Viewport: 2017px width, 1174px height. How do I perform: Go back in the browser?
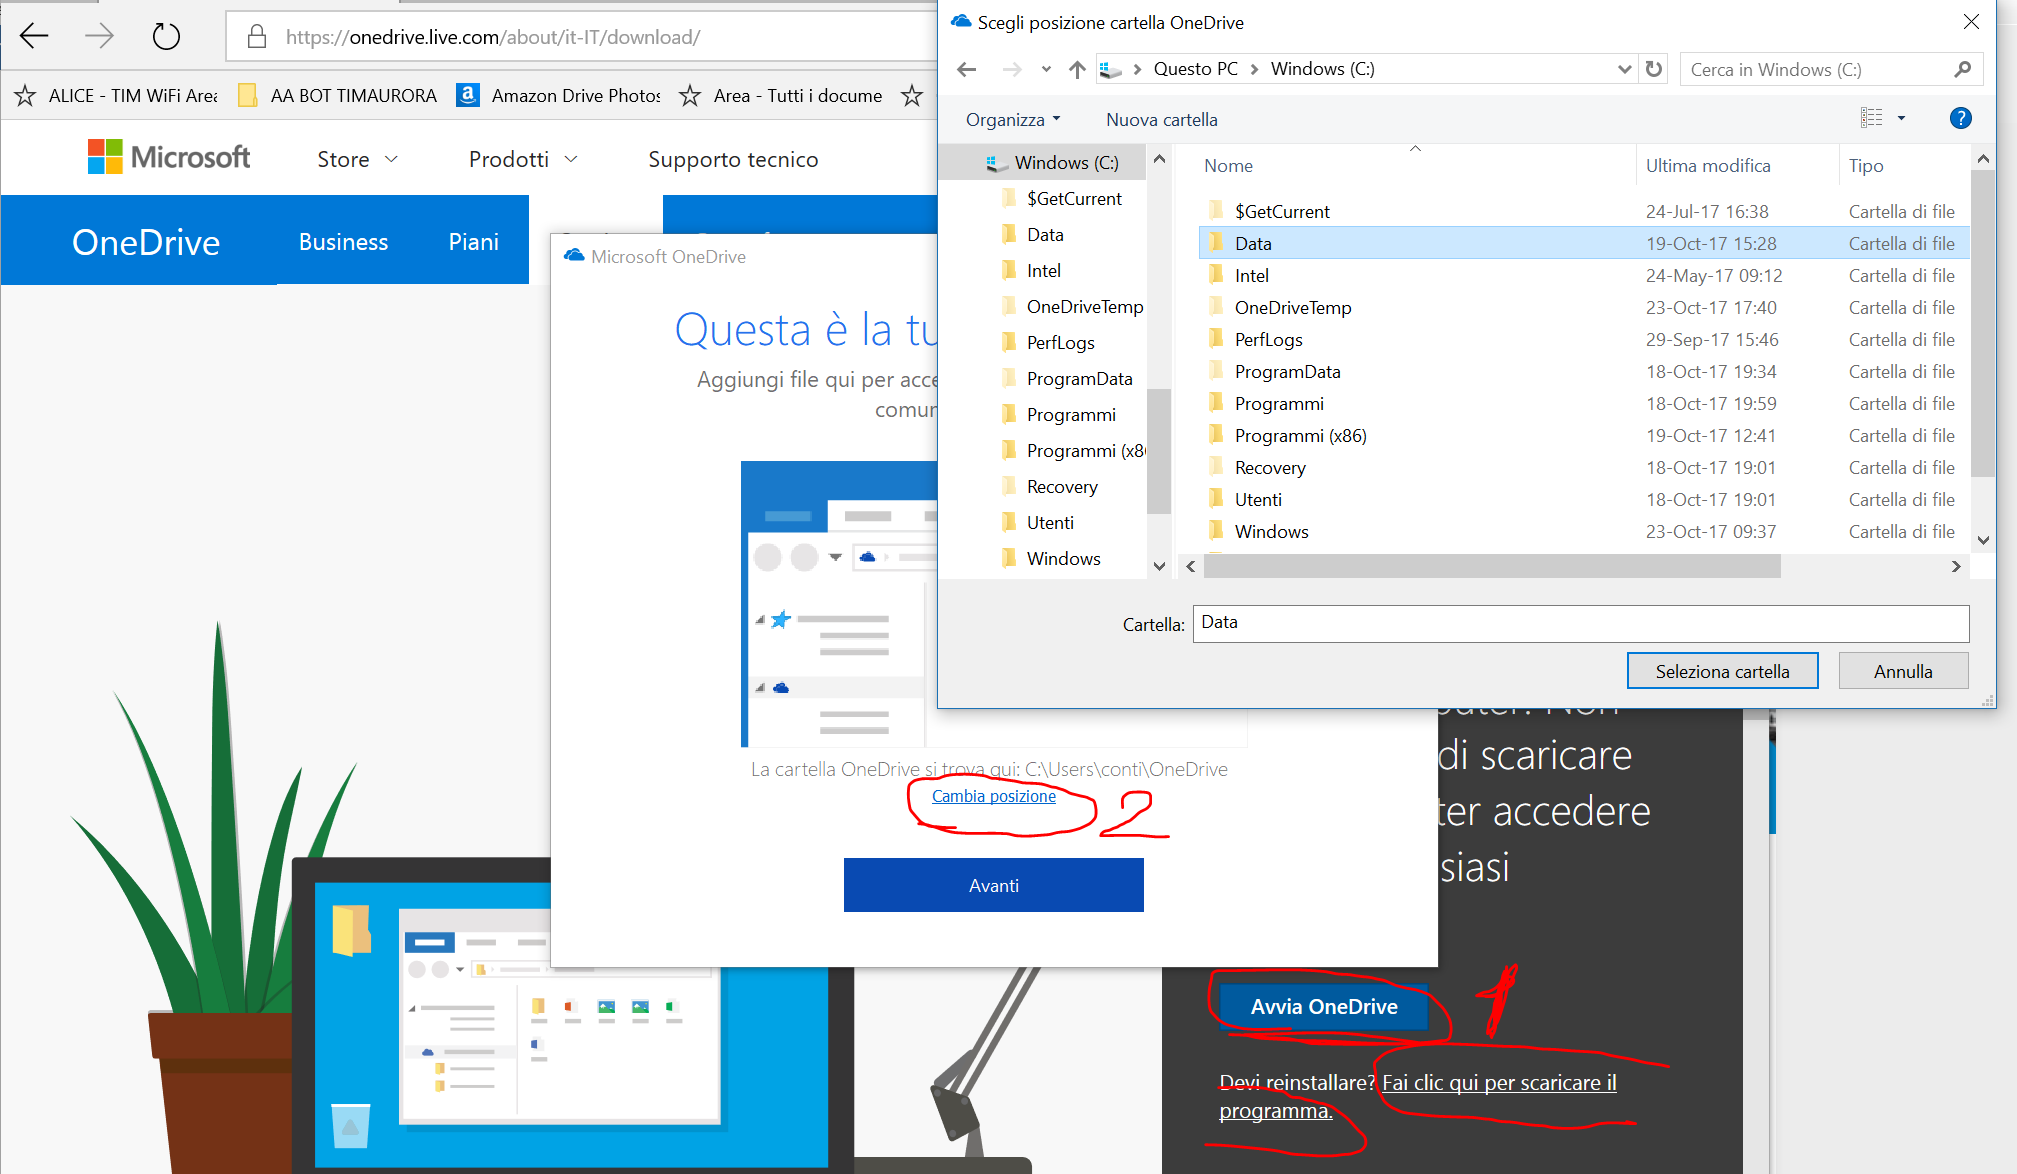coord(34,37)
